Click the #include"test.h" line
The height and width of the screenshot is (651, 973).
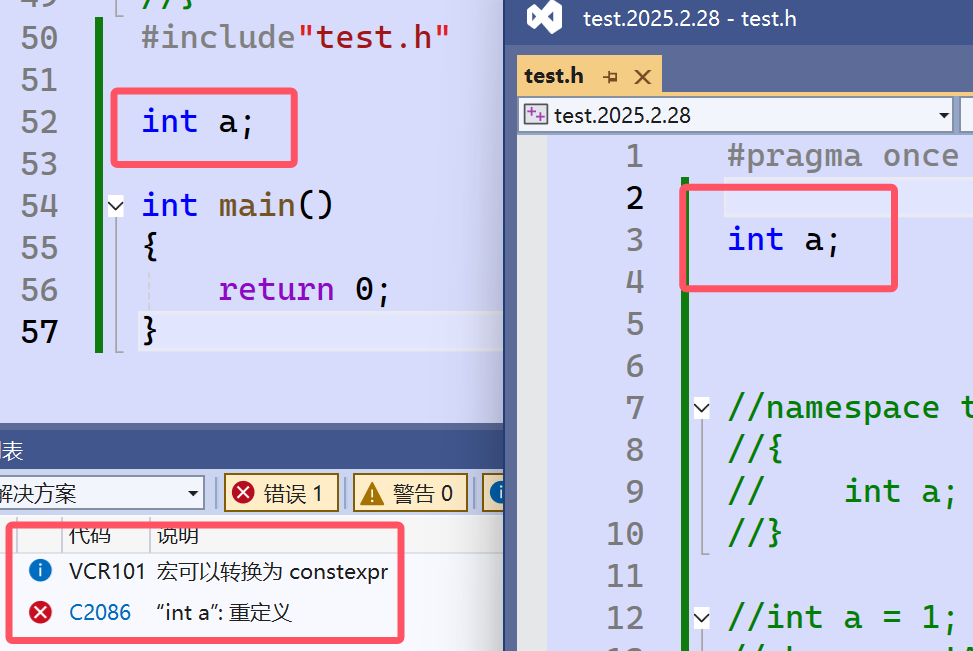click(295, 37)
